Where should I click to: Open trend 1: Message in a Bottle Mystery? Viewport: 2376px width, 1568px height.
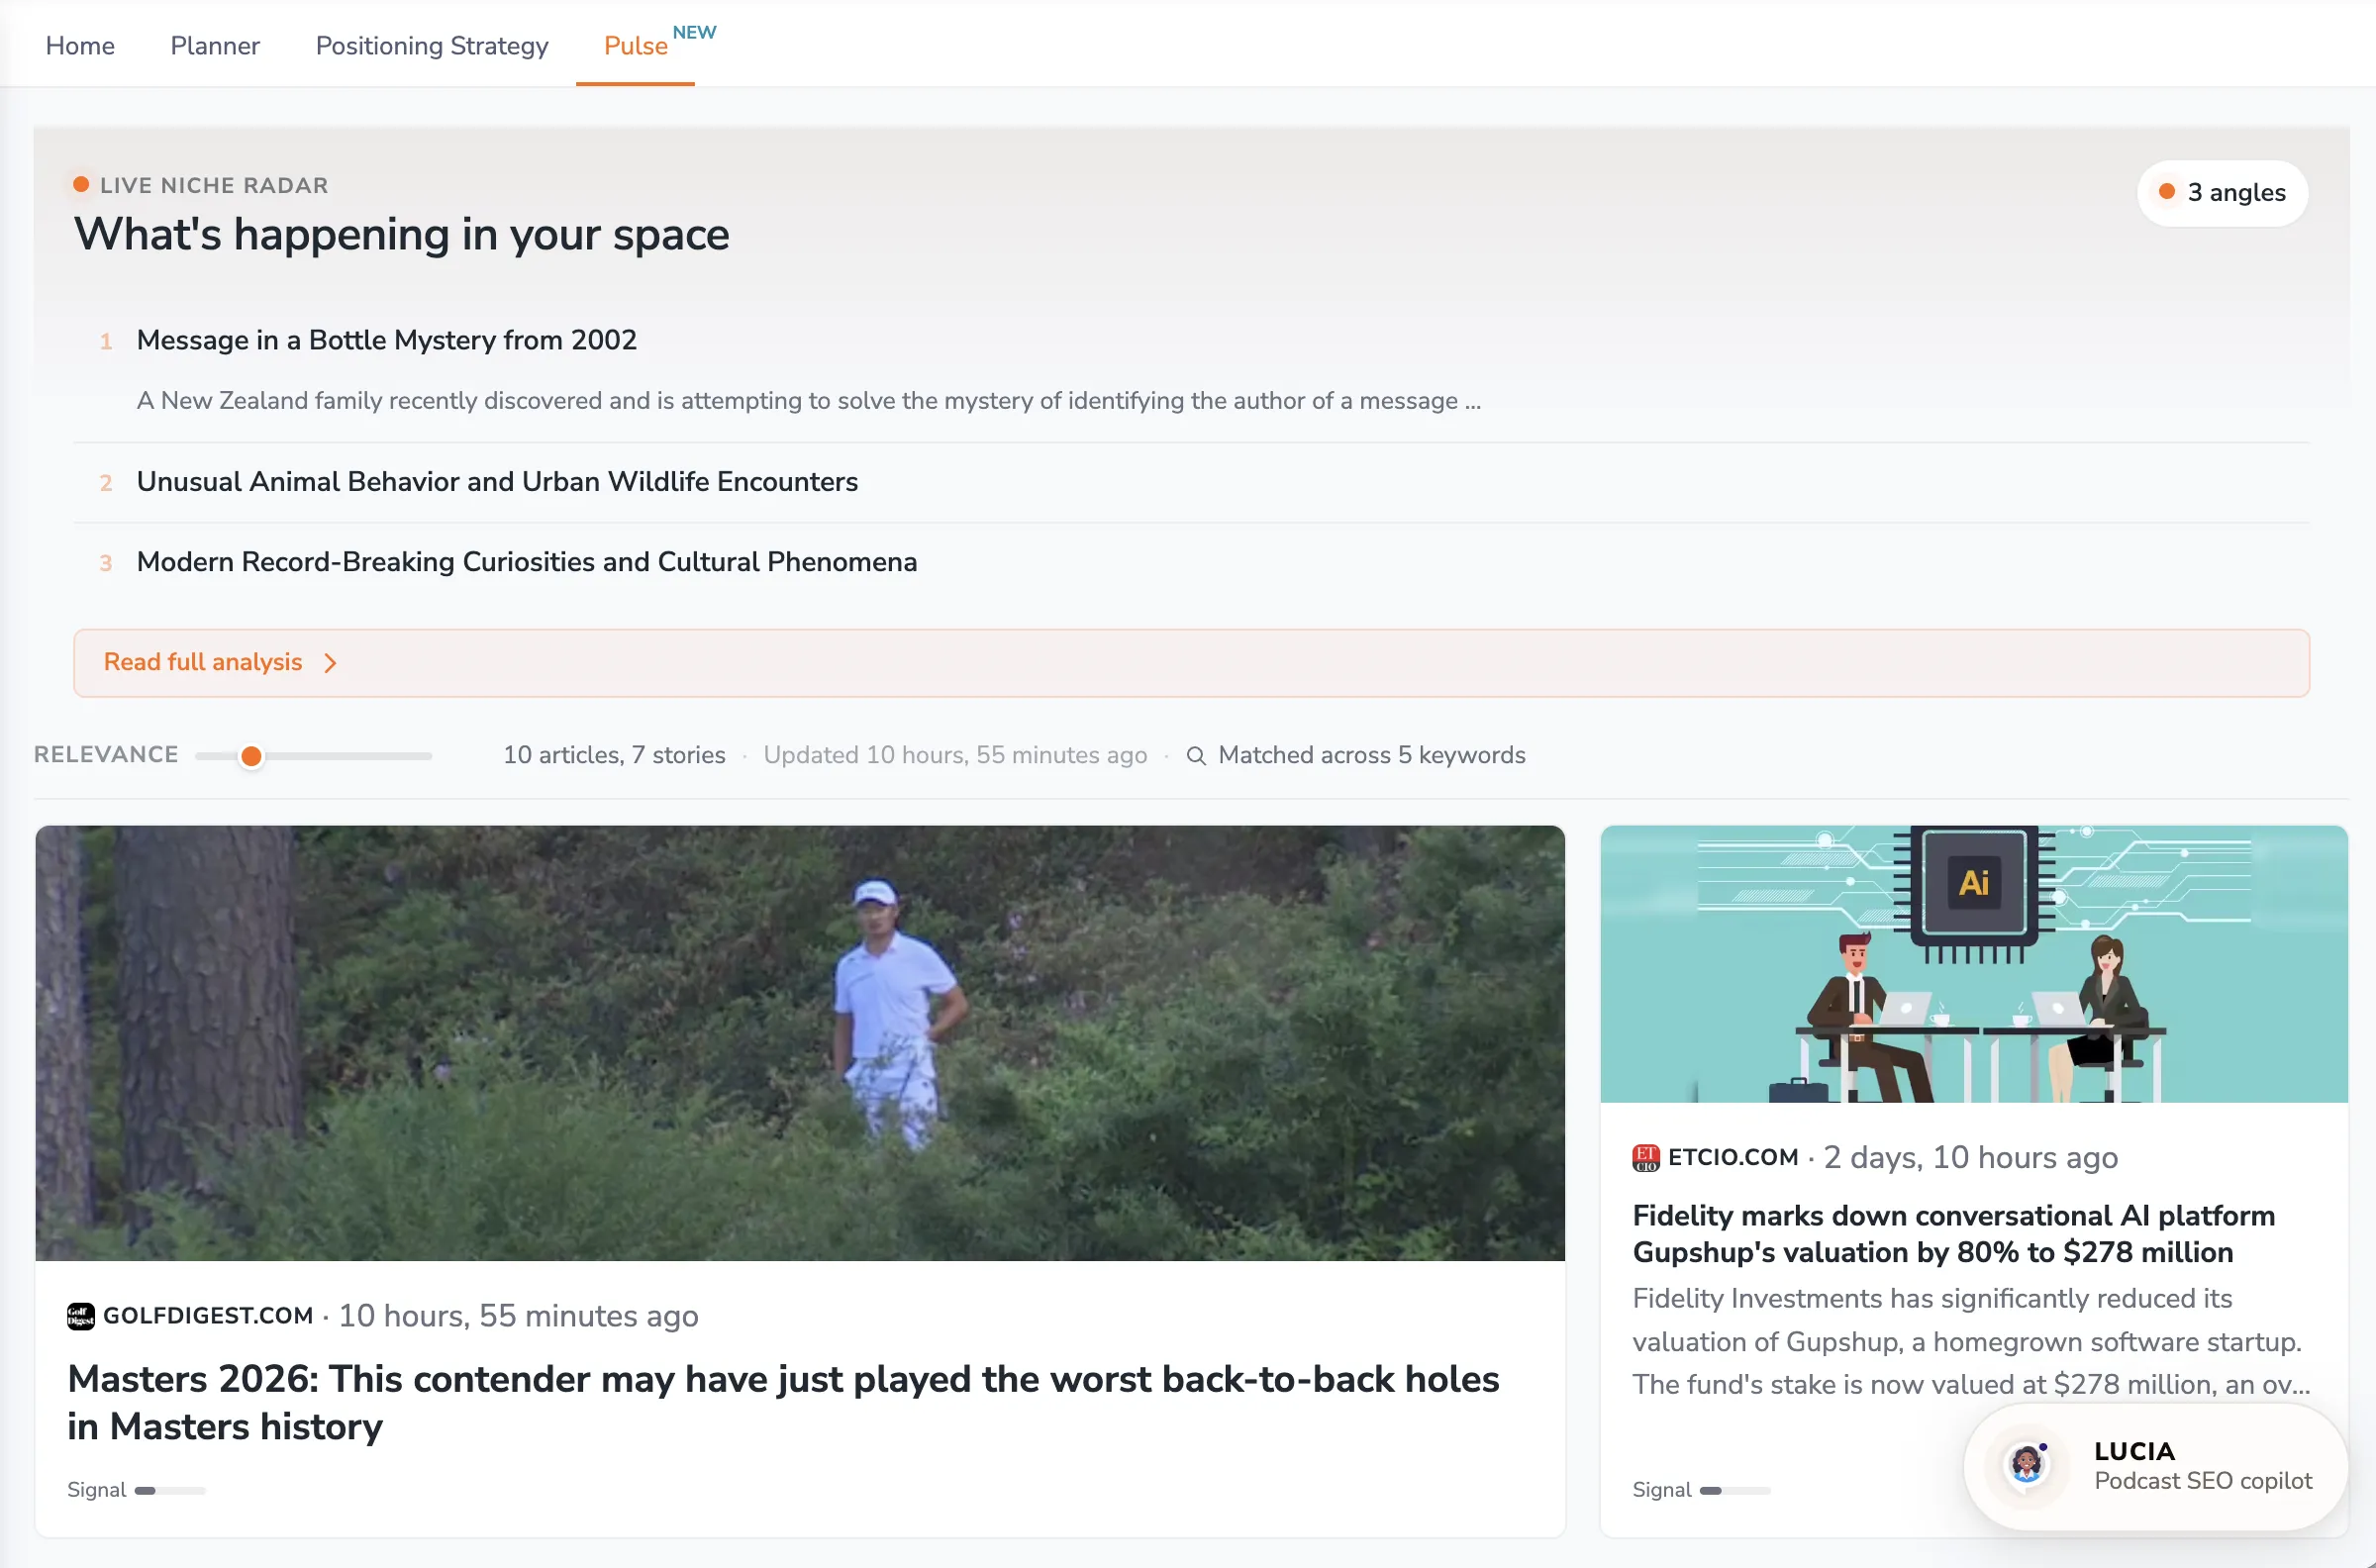pos(386,340)
